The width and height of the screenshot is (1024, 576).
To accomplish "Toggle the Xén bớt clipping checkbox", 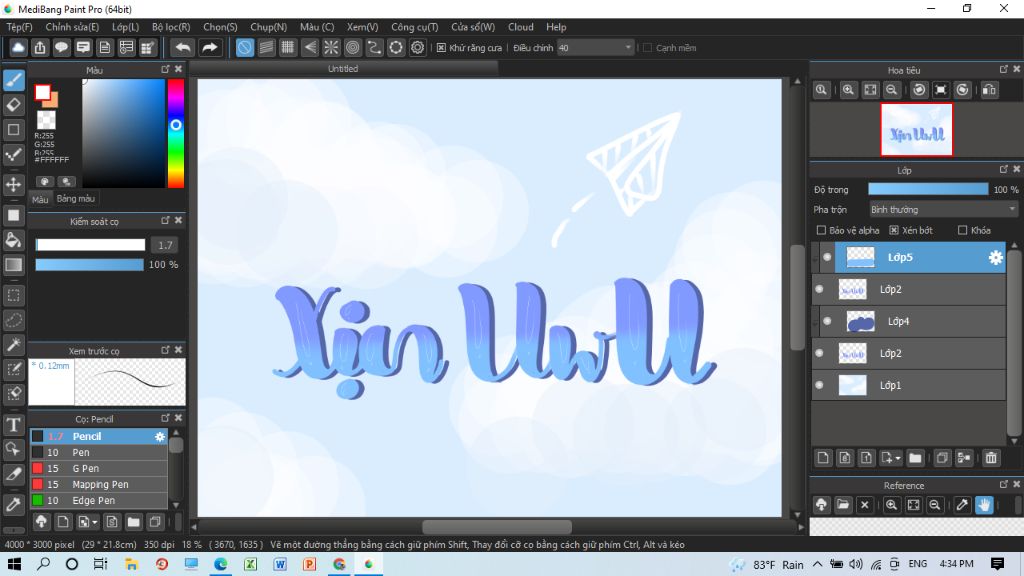I will point(894,231).
